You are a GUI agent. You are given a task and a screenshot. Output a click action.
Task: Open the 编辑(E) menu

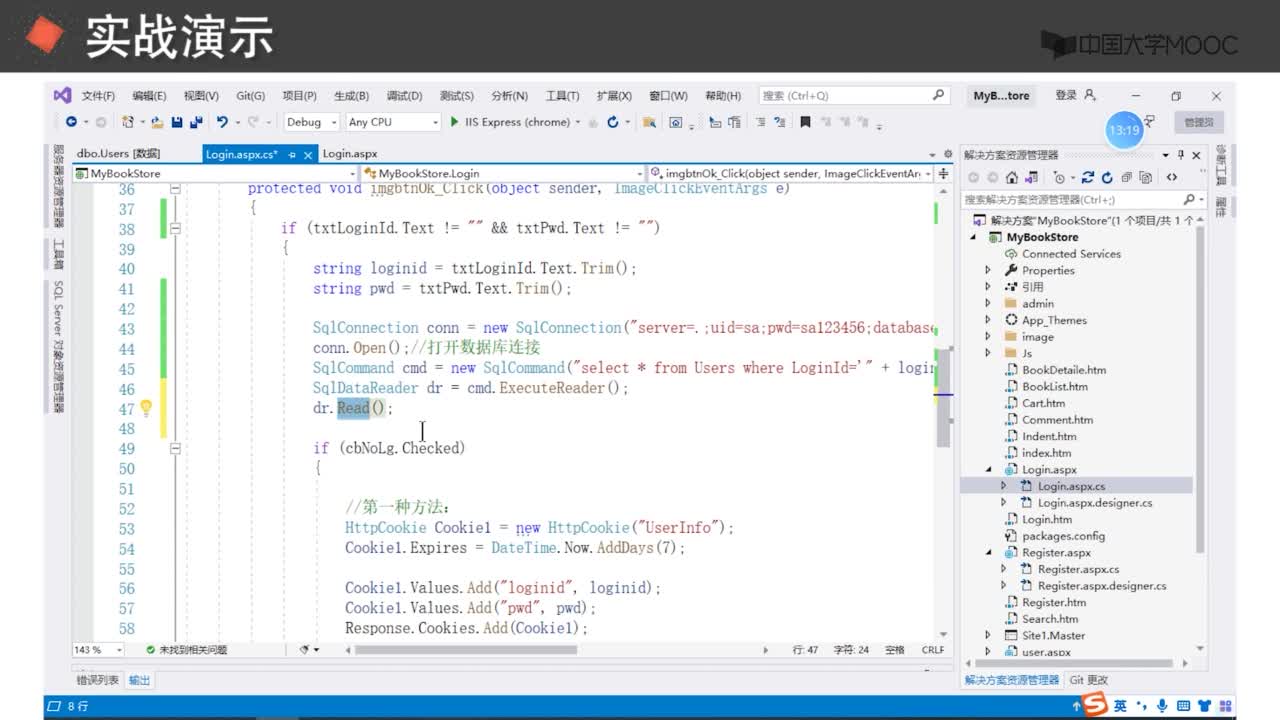pyautogui.click(x=149, y=96)
